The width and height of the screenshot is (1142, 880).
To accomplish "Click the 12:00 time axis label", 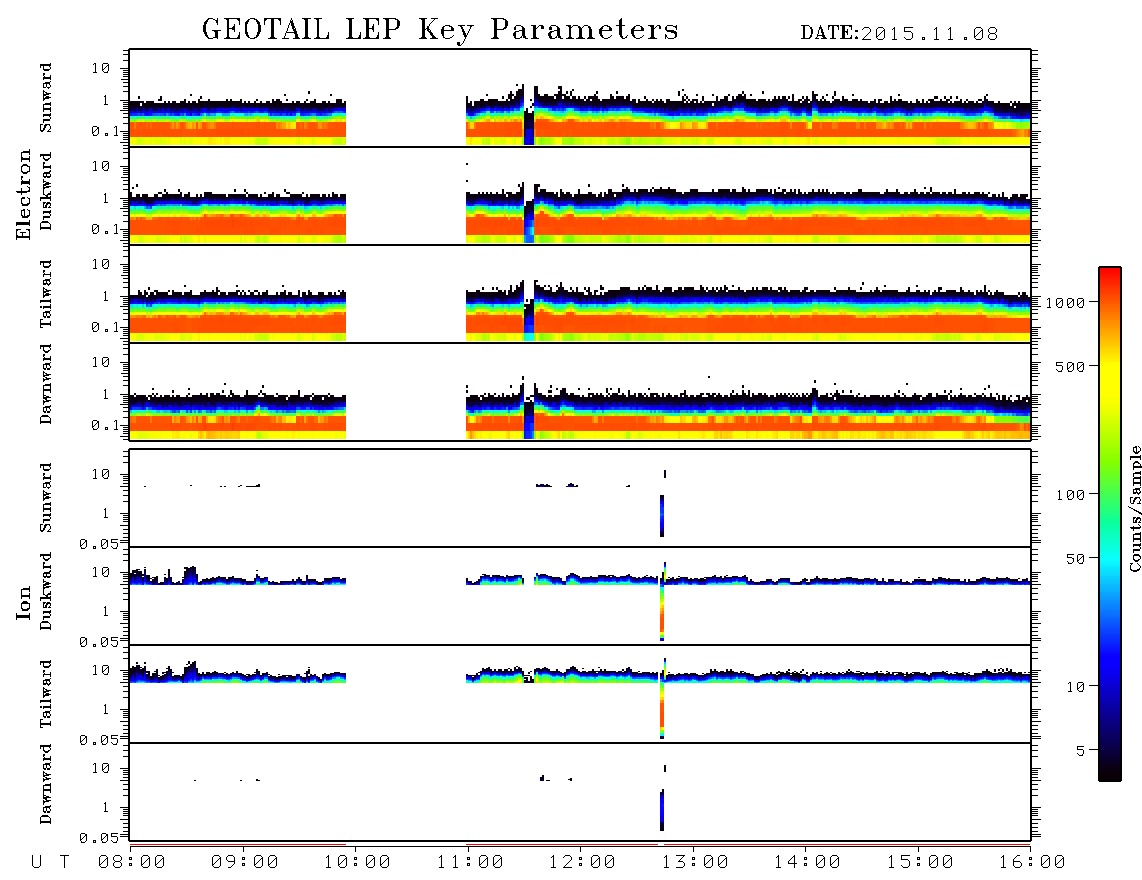I will [583, 863].
